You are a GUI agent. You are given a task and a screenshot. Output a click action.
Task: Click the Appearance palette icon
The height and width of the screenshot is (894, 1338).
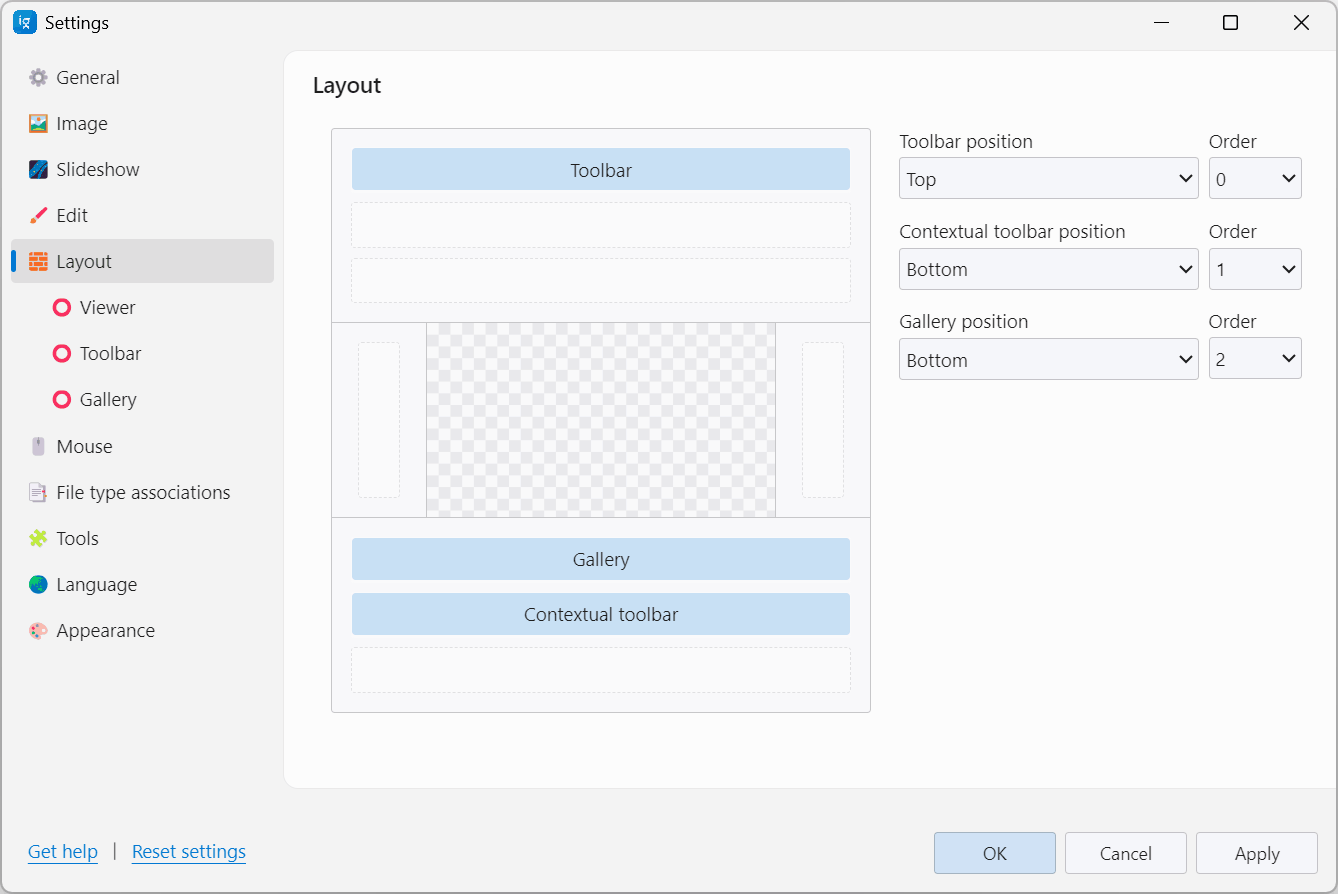38,631
